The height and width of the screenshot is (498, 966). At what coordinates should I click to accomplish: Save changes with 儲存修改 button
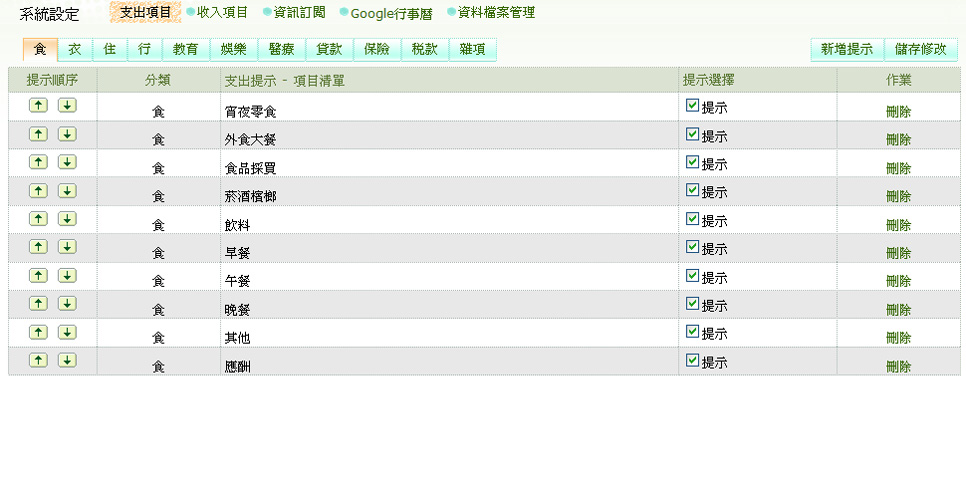tap(921, 49)
